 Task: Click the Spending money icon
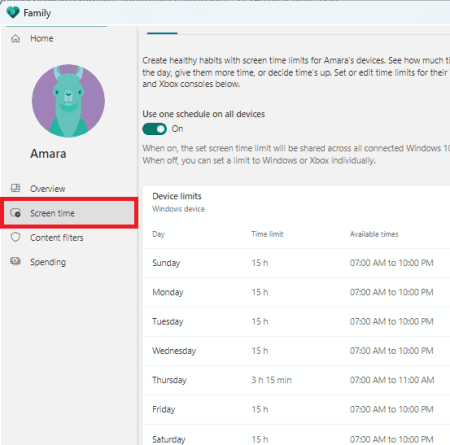pyautogui.click(x=15, y=261)
